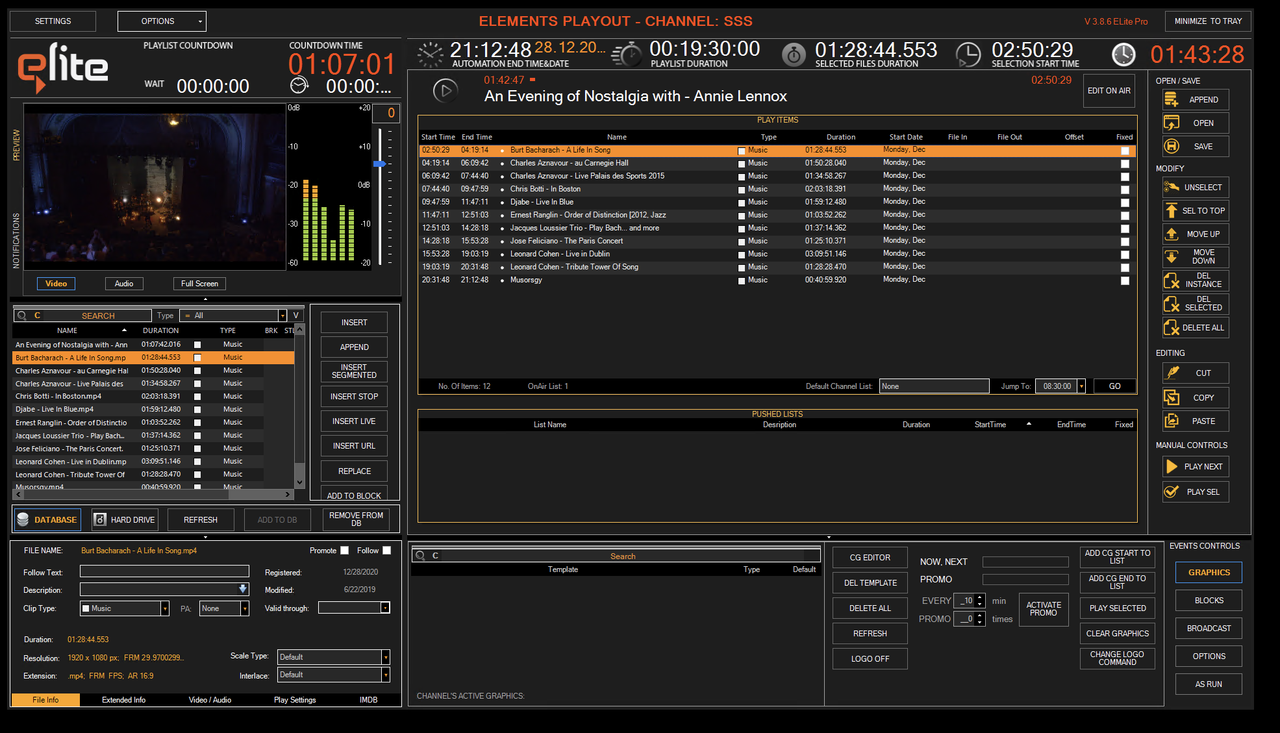Open the Options dropdown at top
The height and width of the screenshot is (733, 1280).
pos(161,21)
